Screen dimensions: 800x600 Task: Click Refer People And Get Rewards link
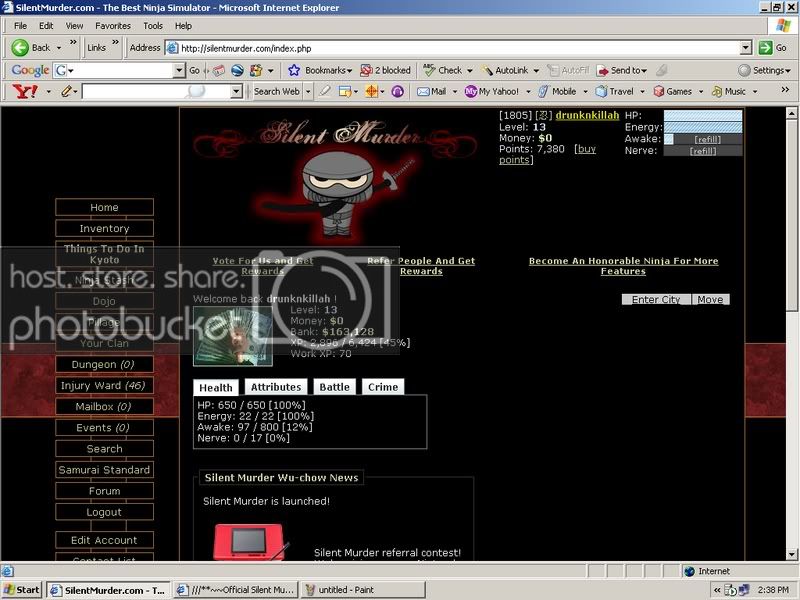point(421,266)
